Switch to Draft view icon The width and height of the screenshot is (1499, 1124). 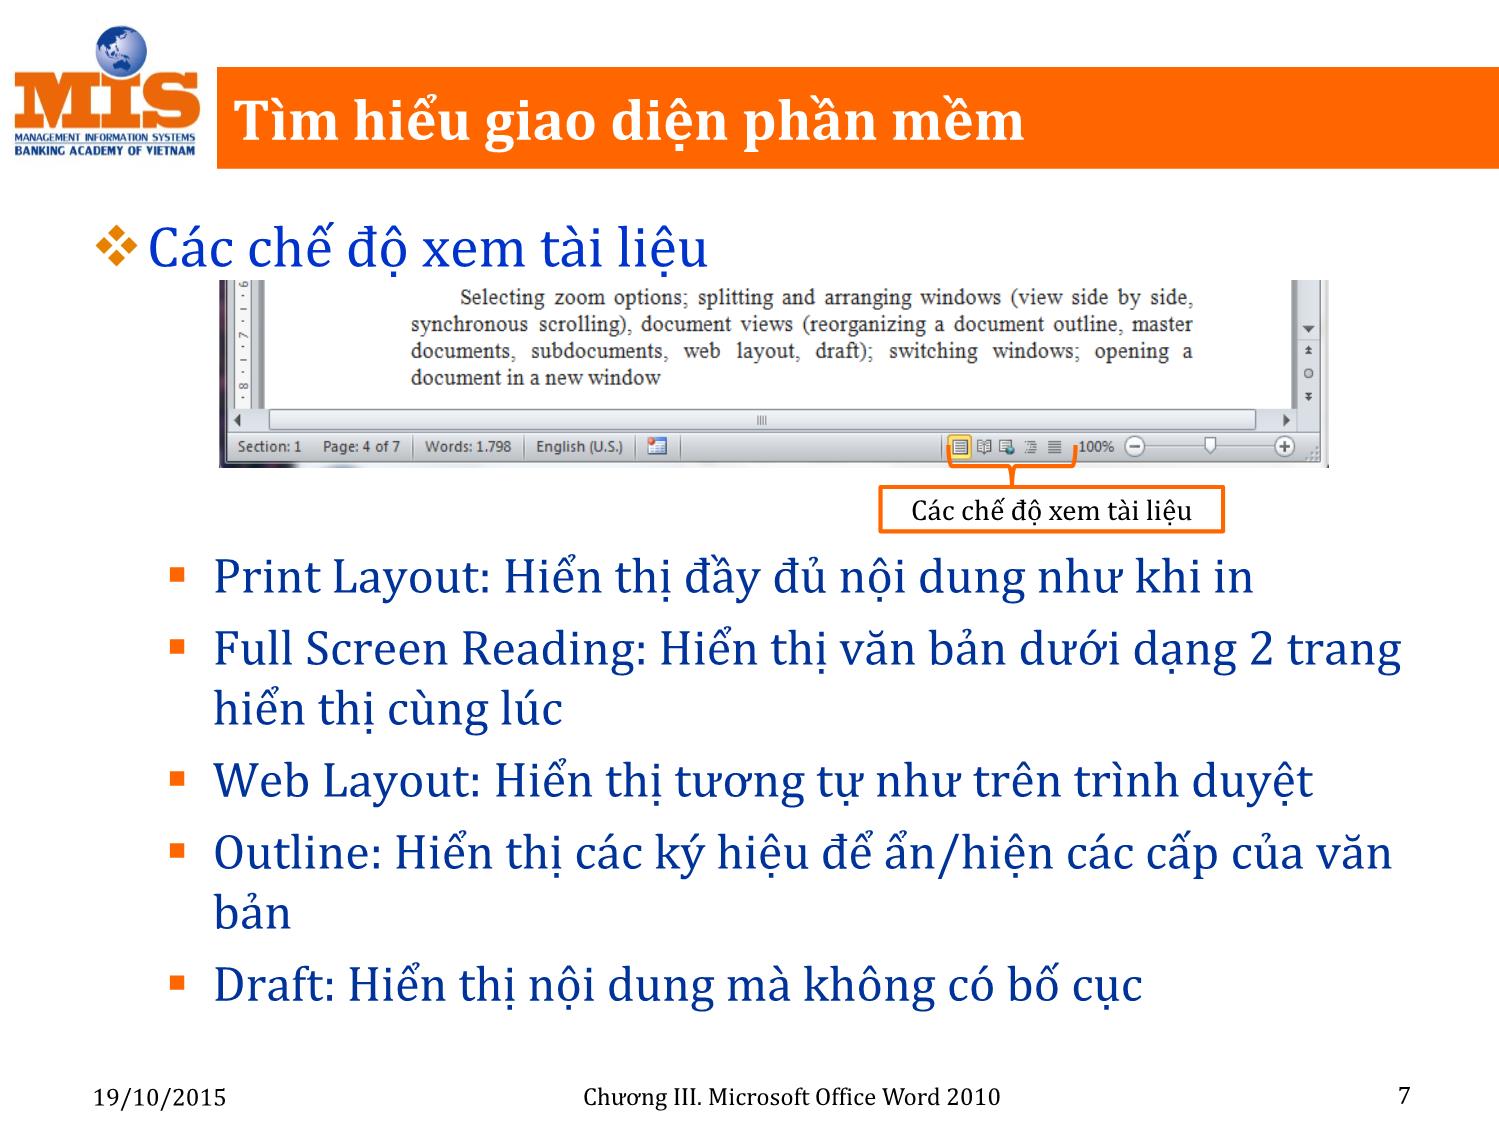[x=1054, y=447]
